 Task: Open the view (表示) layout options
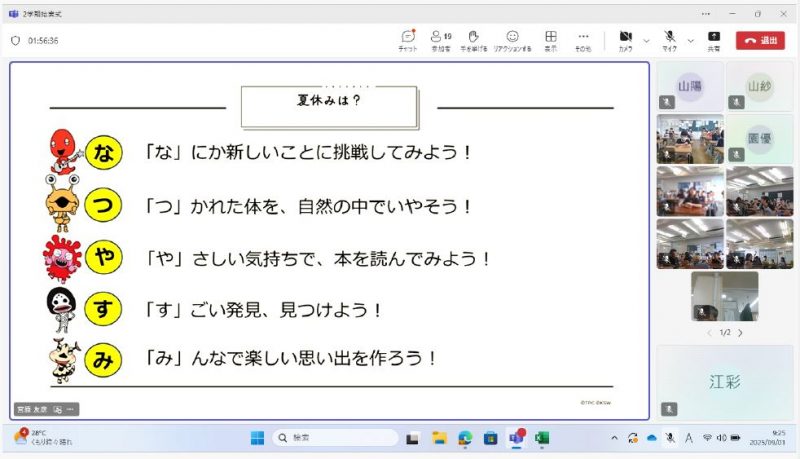[550, 39]
